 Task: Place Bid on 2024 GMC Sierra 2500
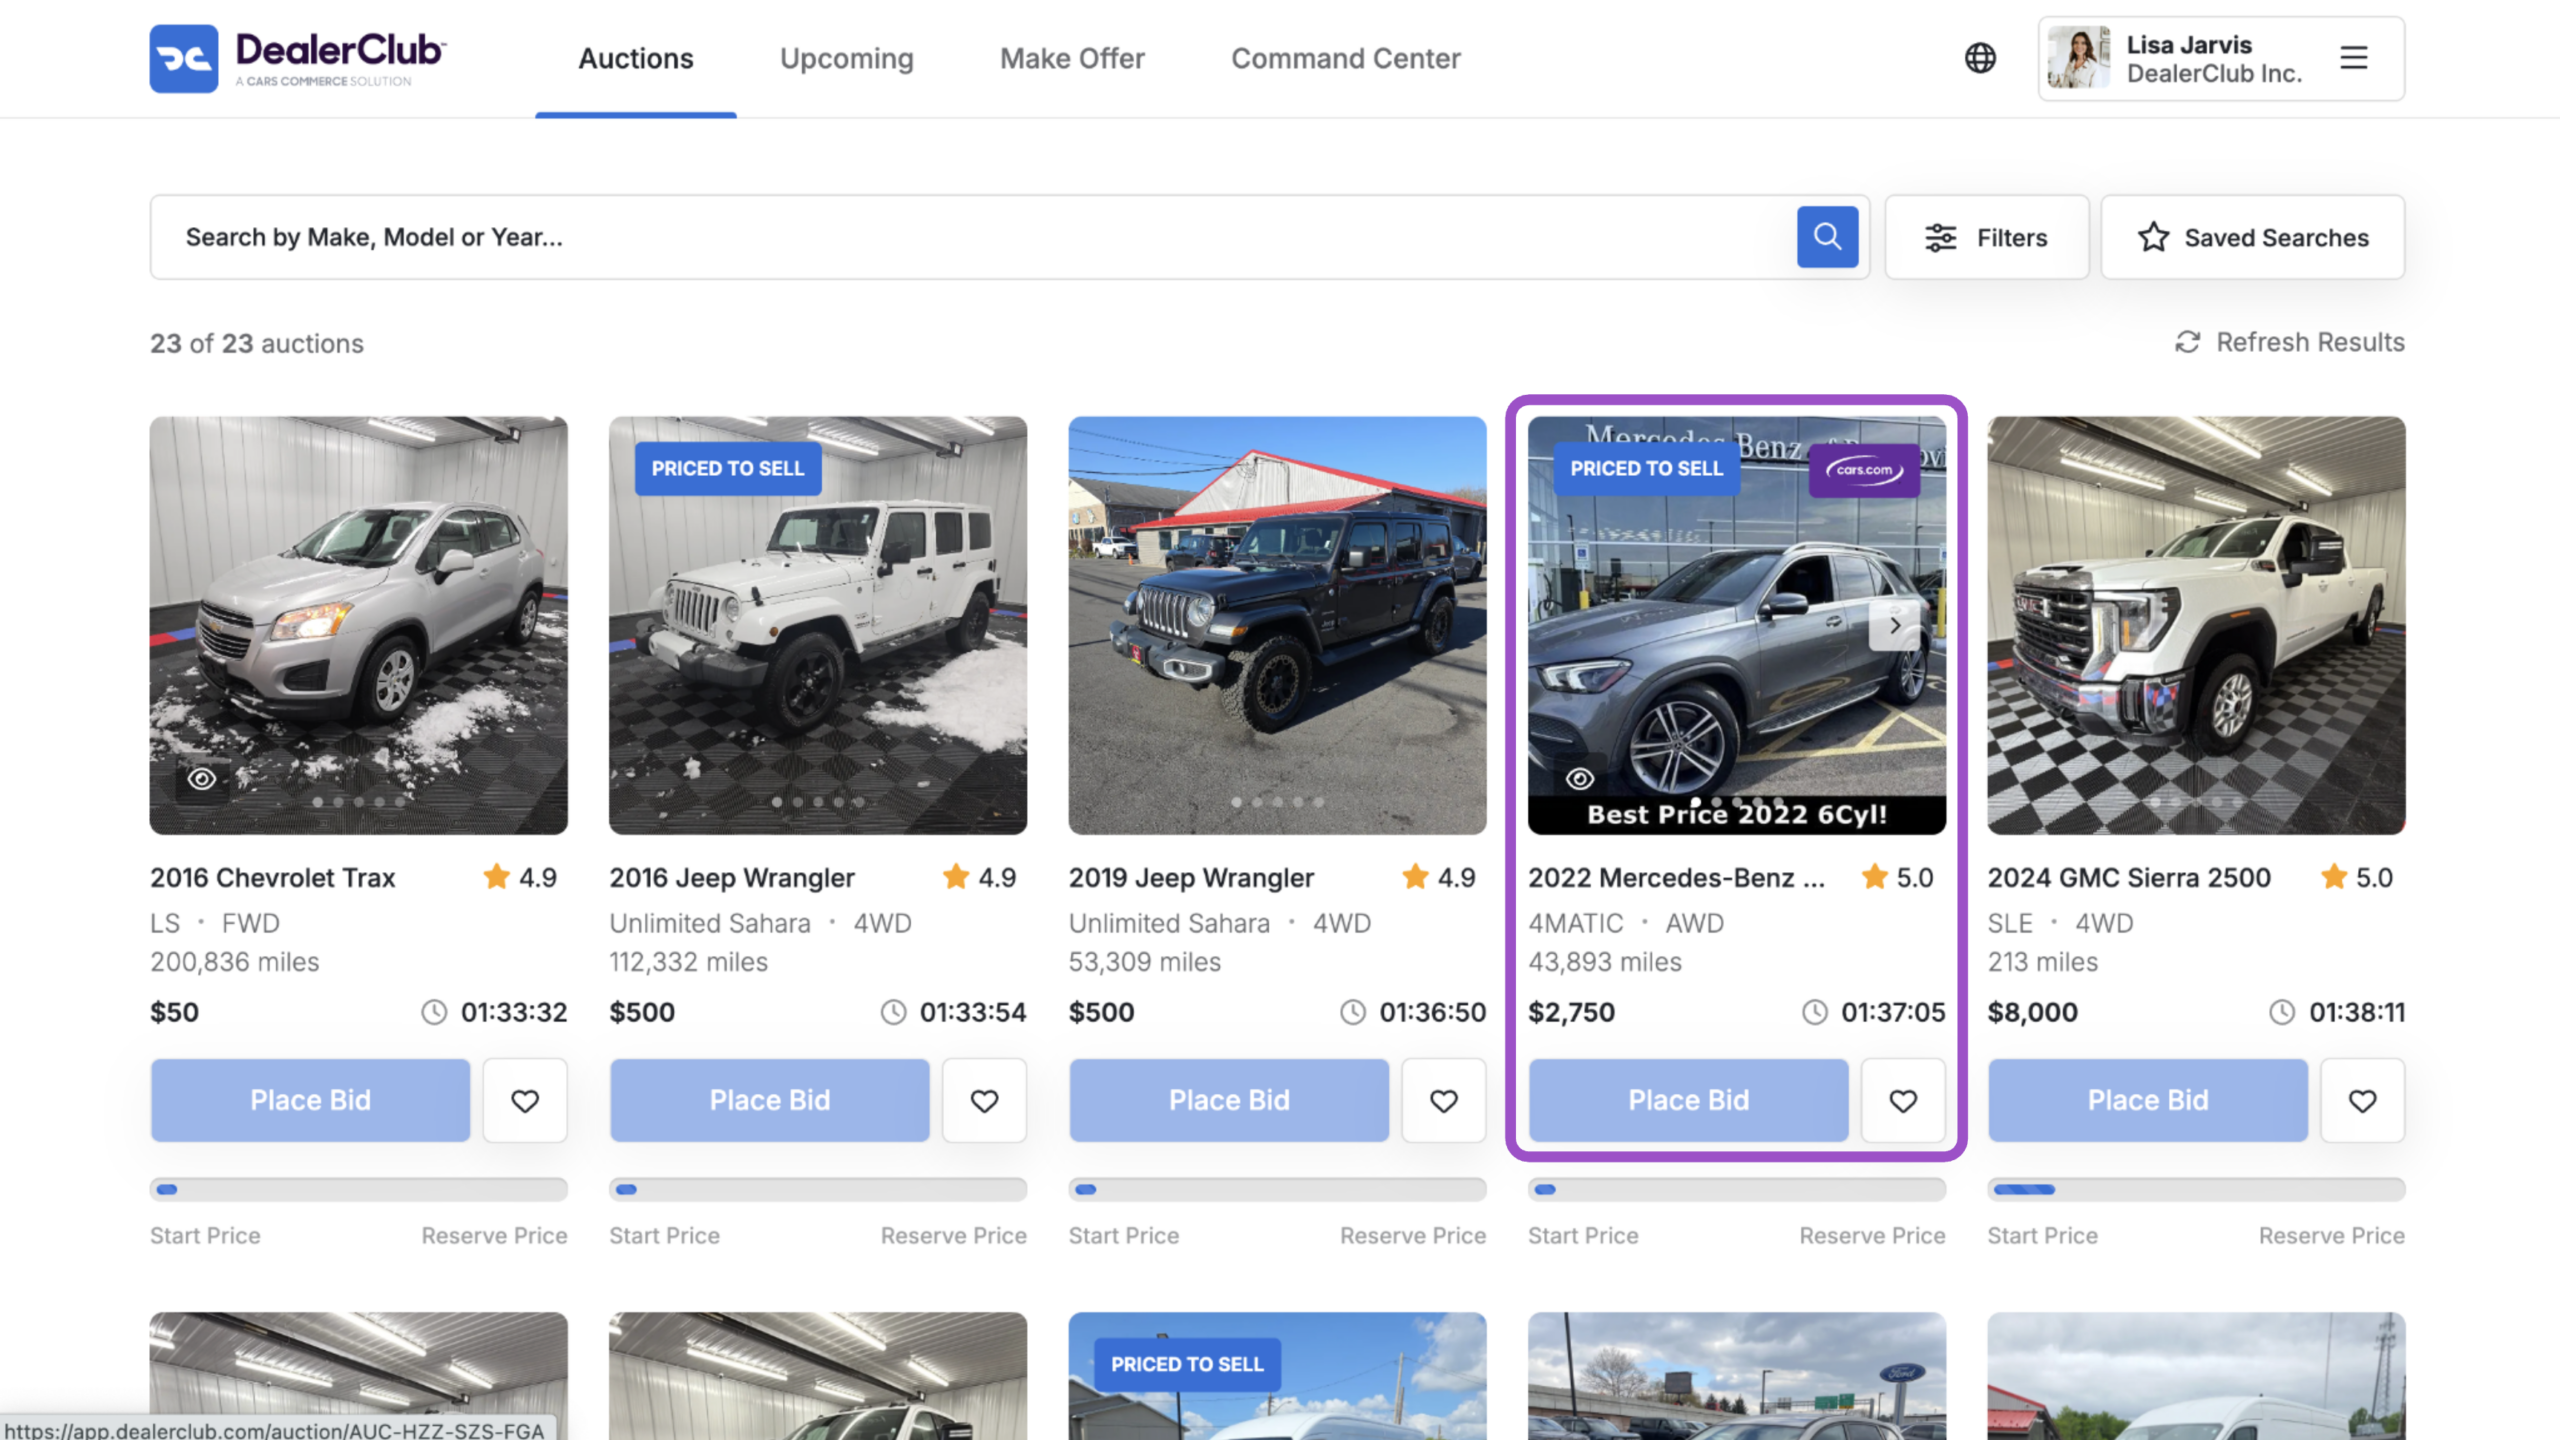tap(2147, 1100)
